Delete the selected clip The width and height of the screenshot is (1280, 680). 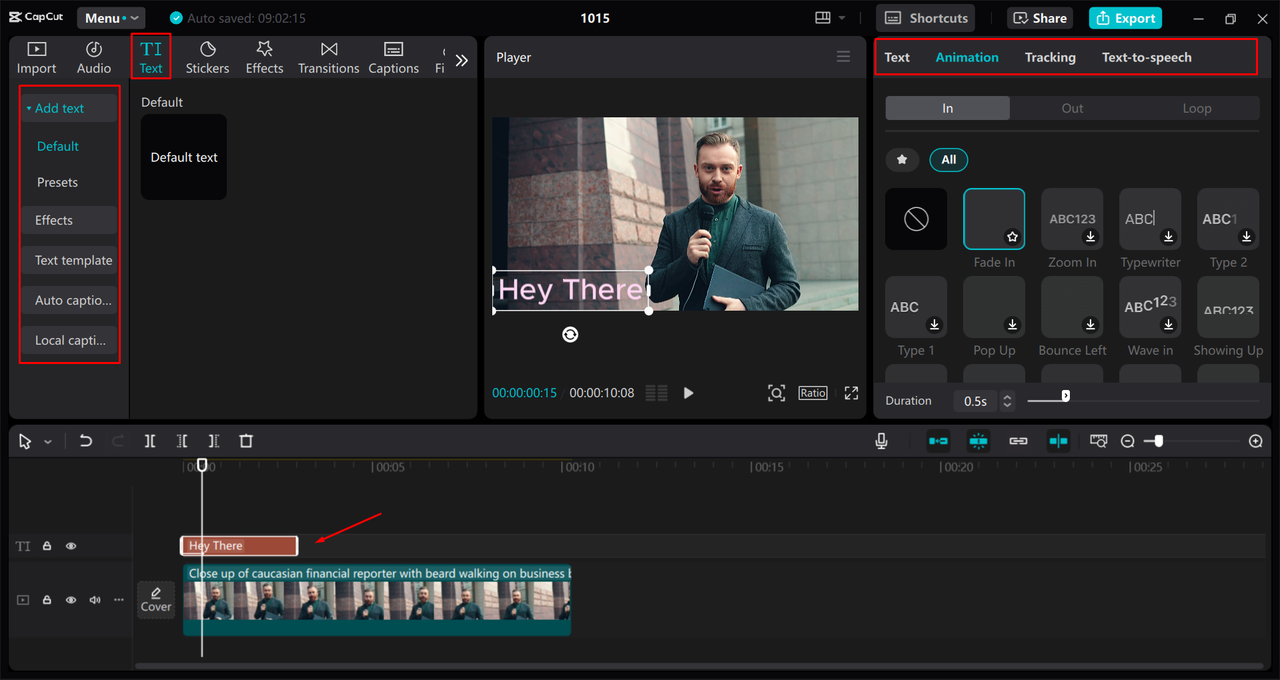pos(246,441)
